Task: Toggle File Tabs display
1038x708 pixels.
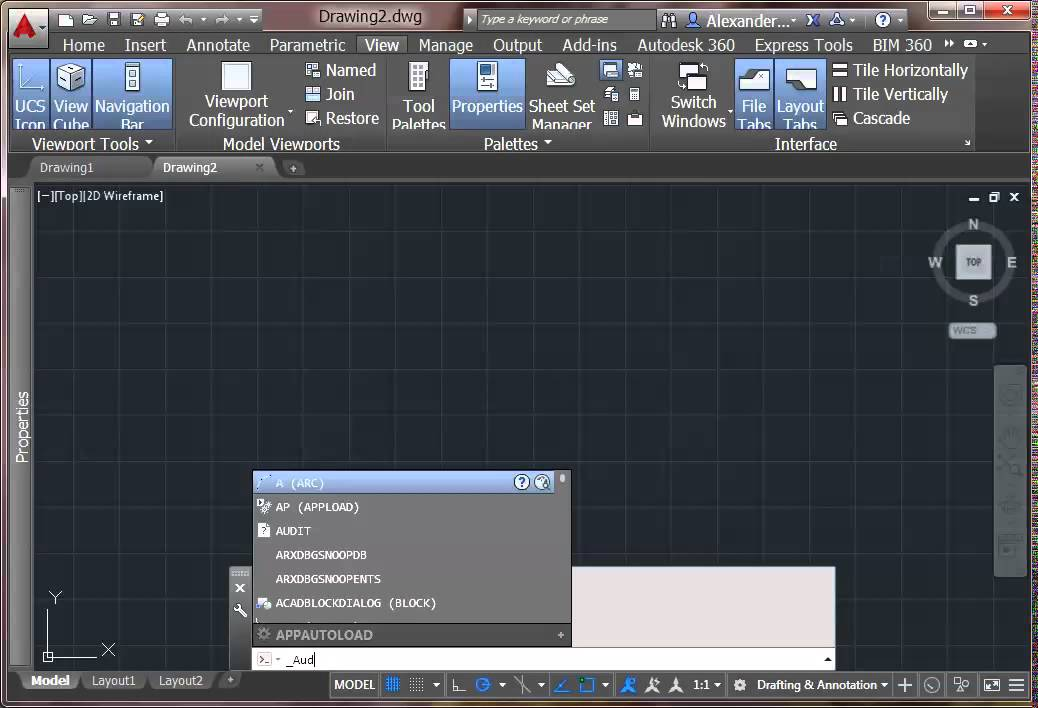Action: [x=754, y=94]
